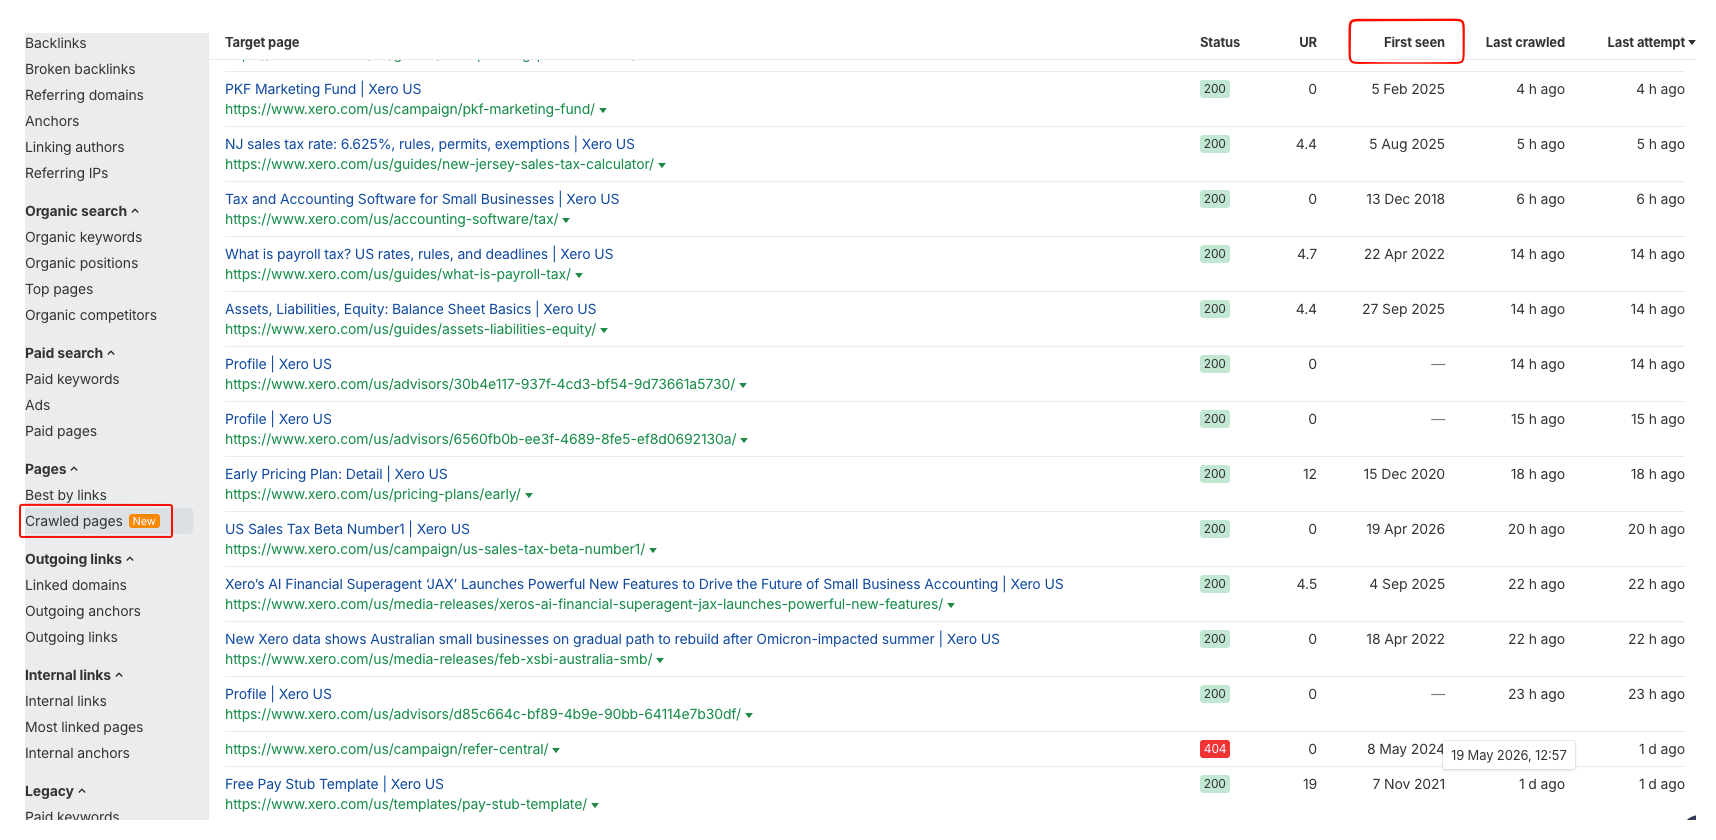Click the '13 Dec 2018' first seen date

(1405, 199)
